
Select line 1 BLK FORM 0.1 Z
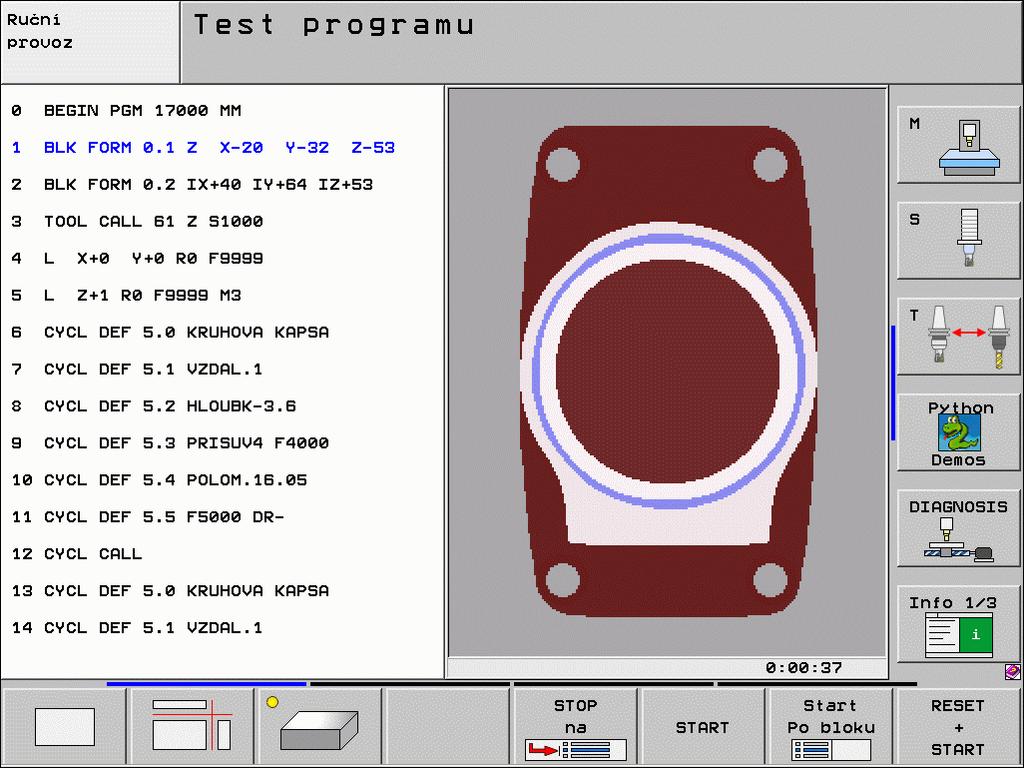[222, 148]
